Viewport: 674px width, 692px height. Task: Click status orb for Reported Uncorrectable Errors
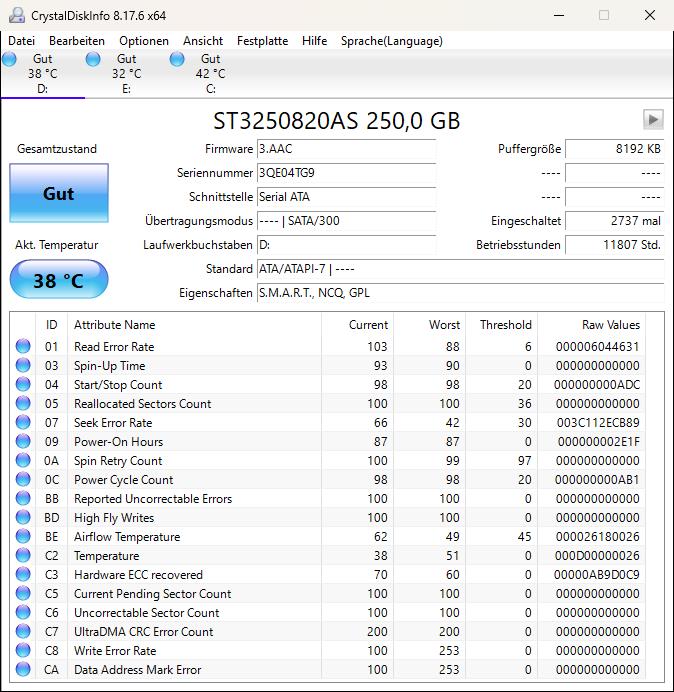coord(23,498)
